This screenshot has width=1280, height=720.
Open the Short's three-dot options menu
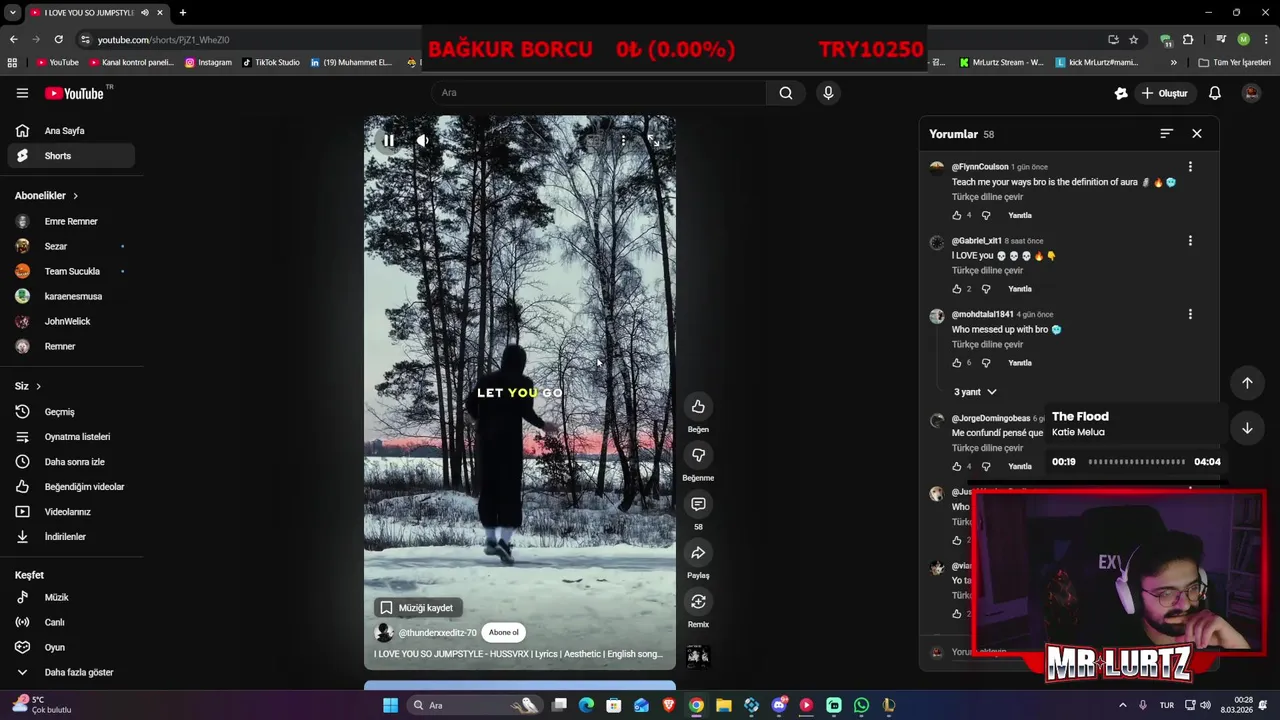[623, 141]
